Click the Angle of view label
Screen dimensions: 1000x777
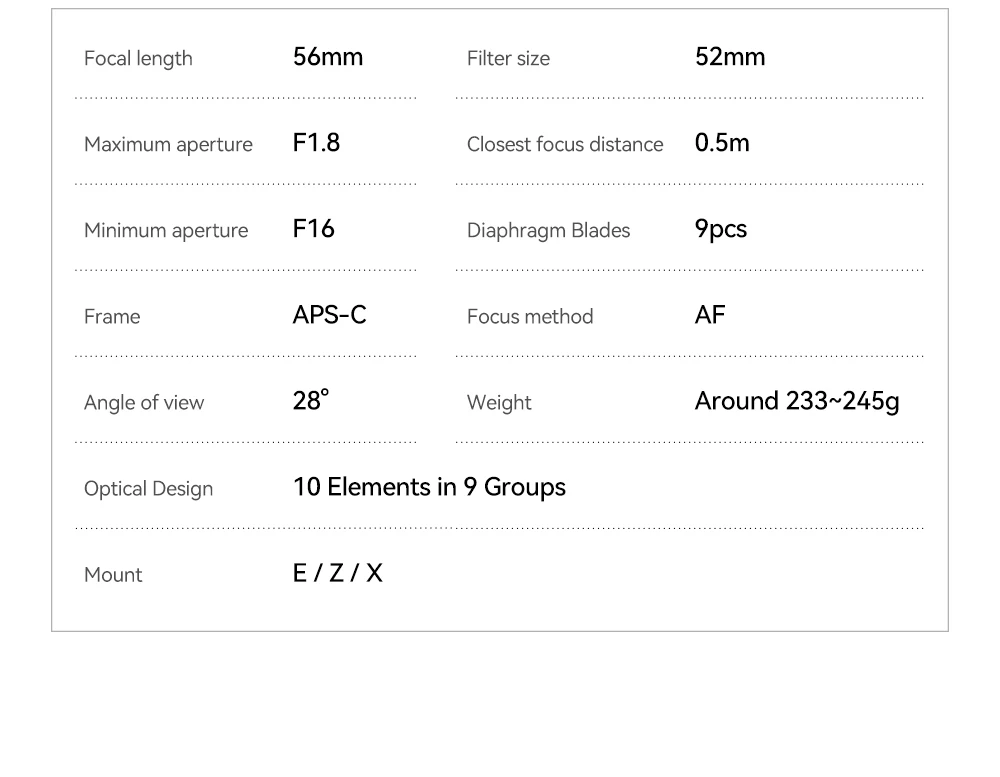[x=144, y=403]
